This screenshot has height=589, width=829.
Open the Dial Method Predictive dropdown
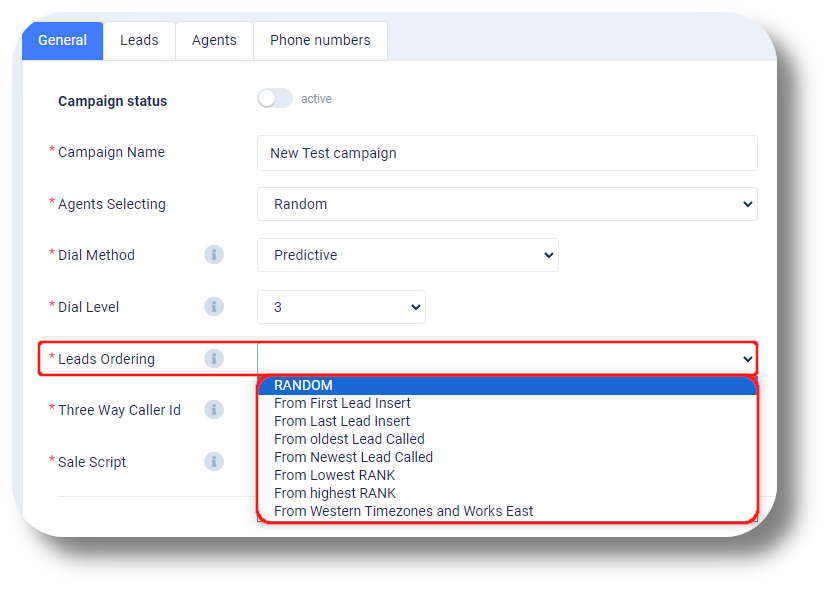(408, 255)
